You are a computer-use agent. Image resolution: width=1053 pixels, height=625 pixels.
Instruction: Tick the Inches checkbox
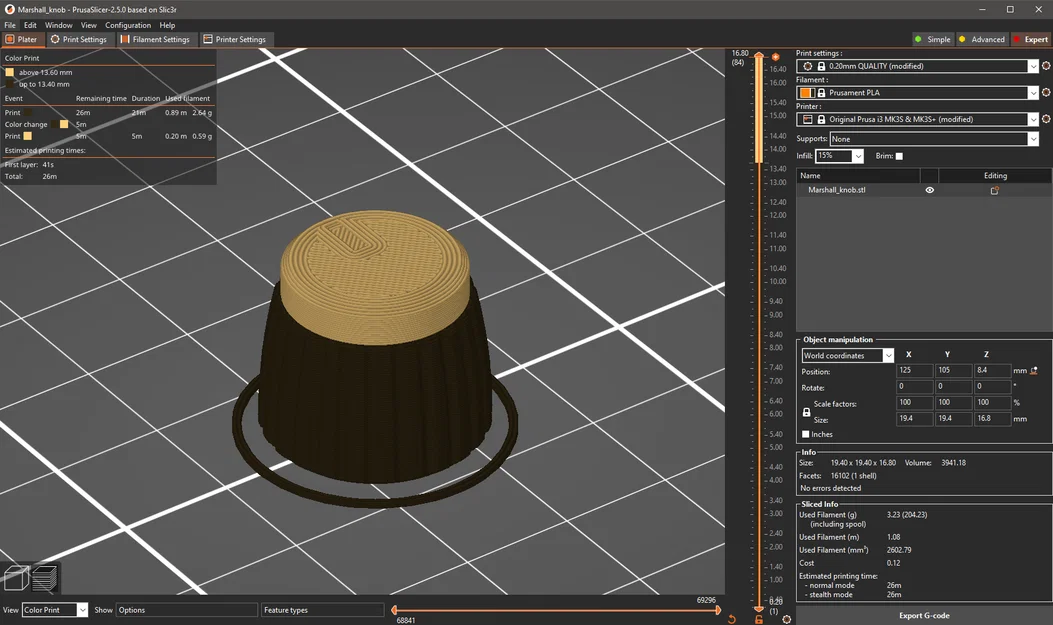807,434
